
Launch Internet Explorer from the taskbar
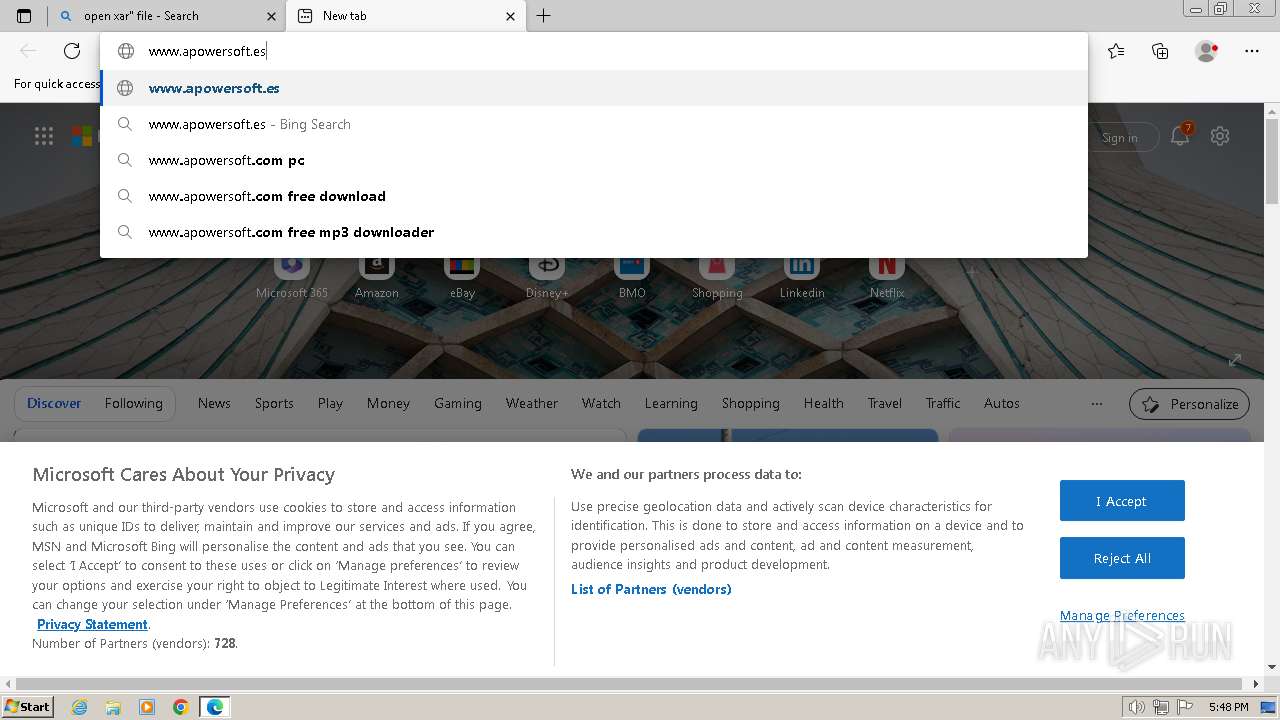point(79,707)
